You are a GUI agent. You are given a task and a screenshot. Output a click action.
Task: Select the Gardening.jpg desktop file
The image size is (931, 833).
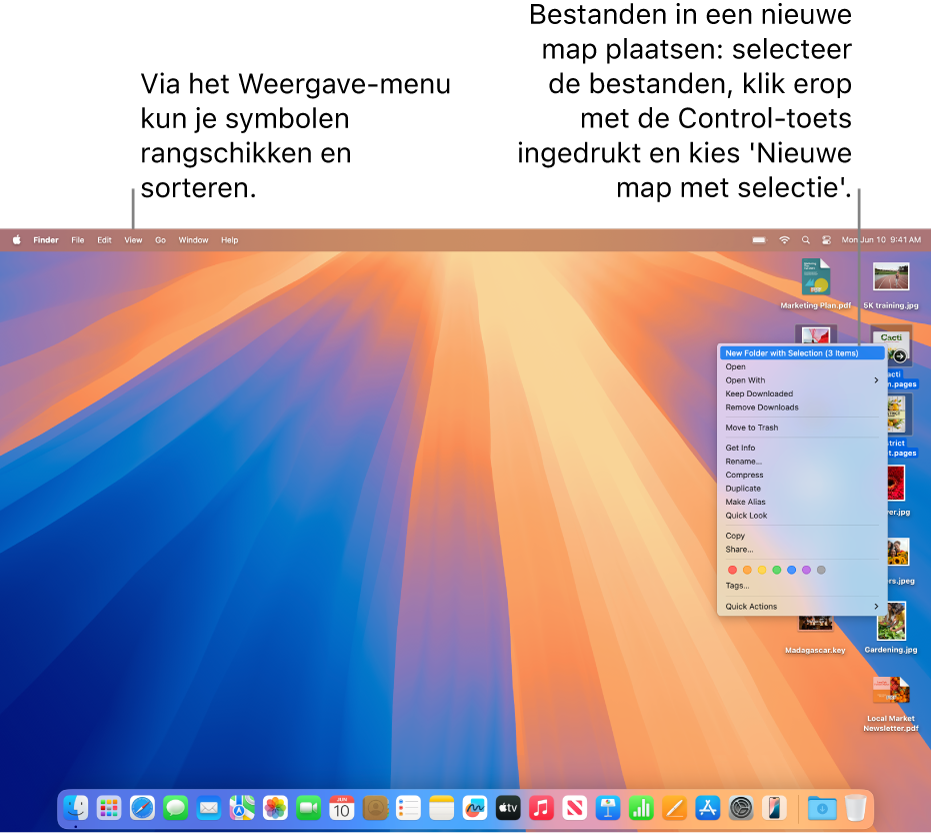tap(891, 628)
